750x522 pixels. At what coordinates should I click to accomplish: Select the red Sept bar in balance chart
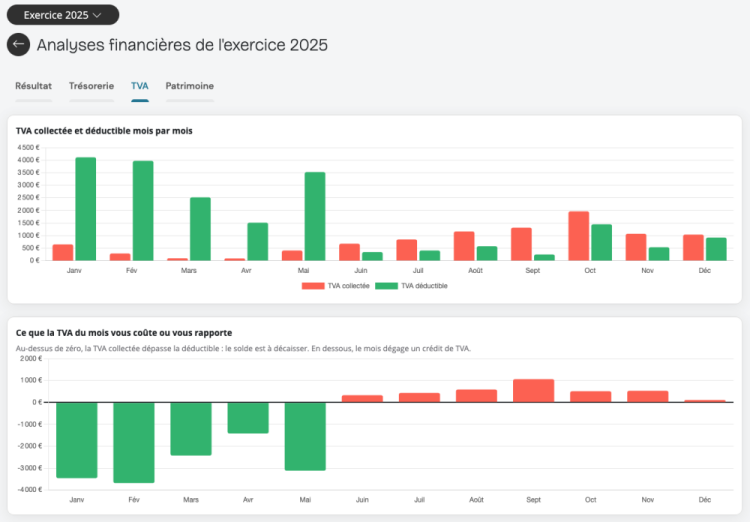pos(534,391)
